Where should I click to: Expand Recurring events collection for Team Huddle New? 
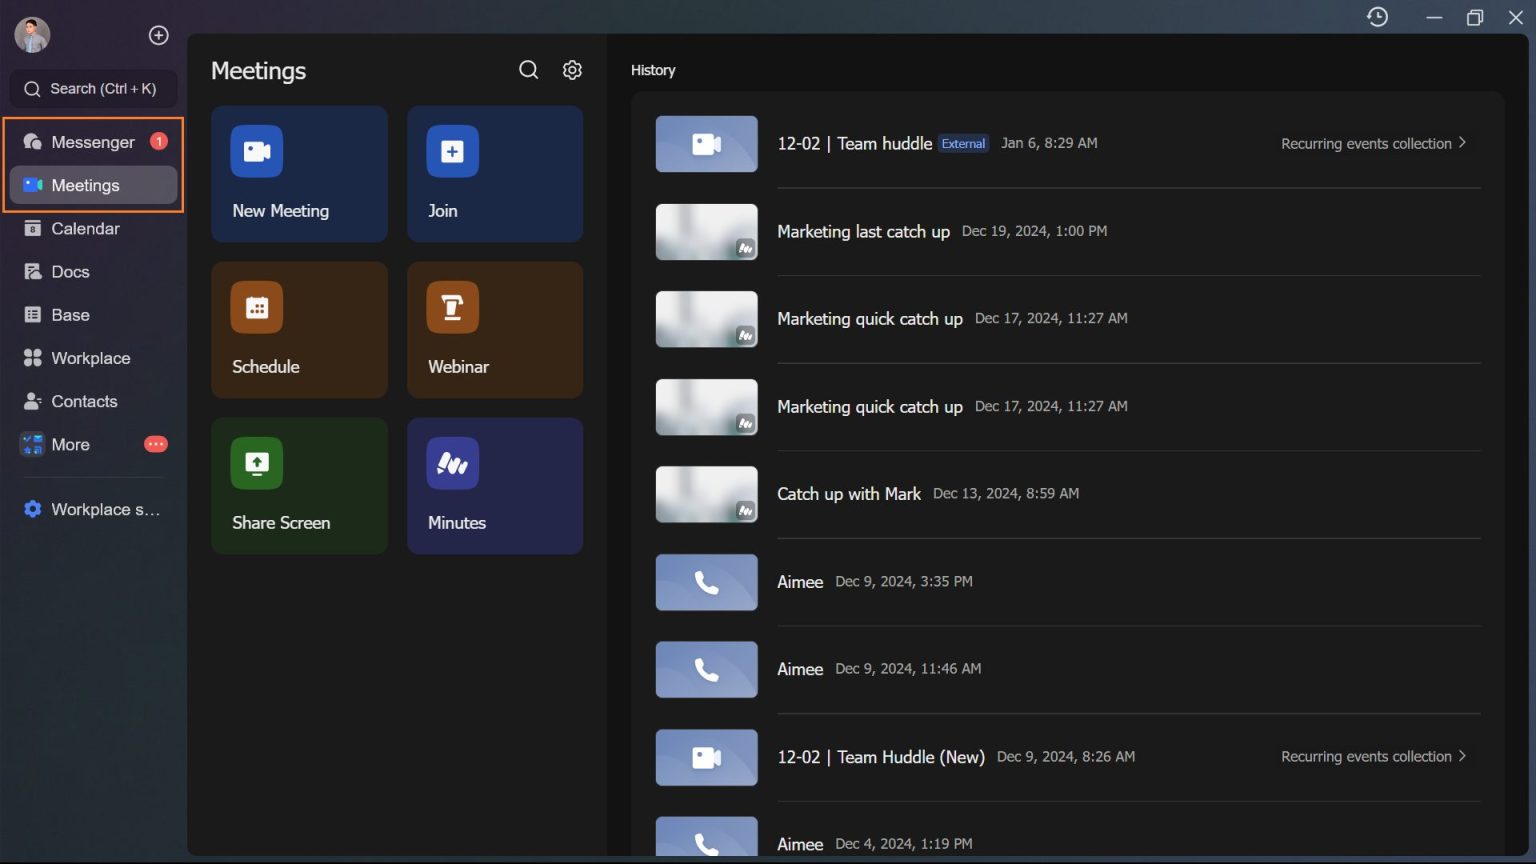1374,756
